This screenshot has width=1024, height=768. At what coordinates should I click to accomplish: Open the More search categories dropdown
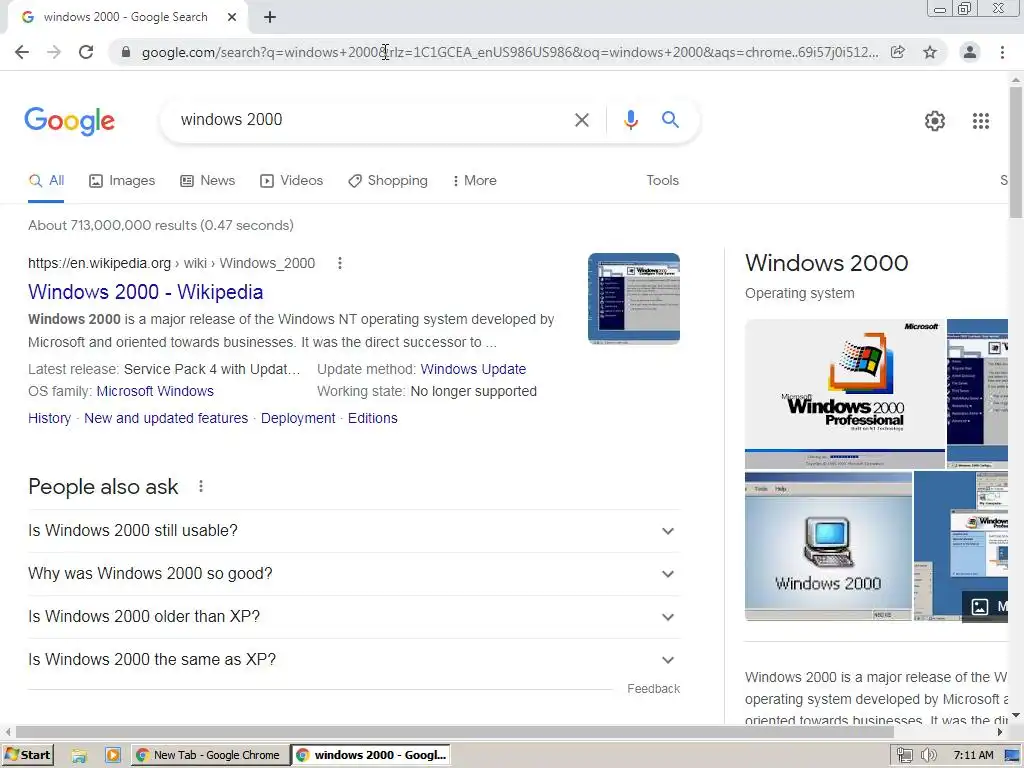pyautogui.click(x=475, y=181)
